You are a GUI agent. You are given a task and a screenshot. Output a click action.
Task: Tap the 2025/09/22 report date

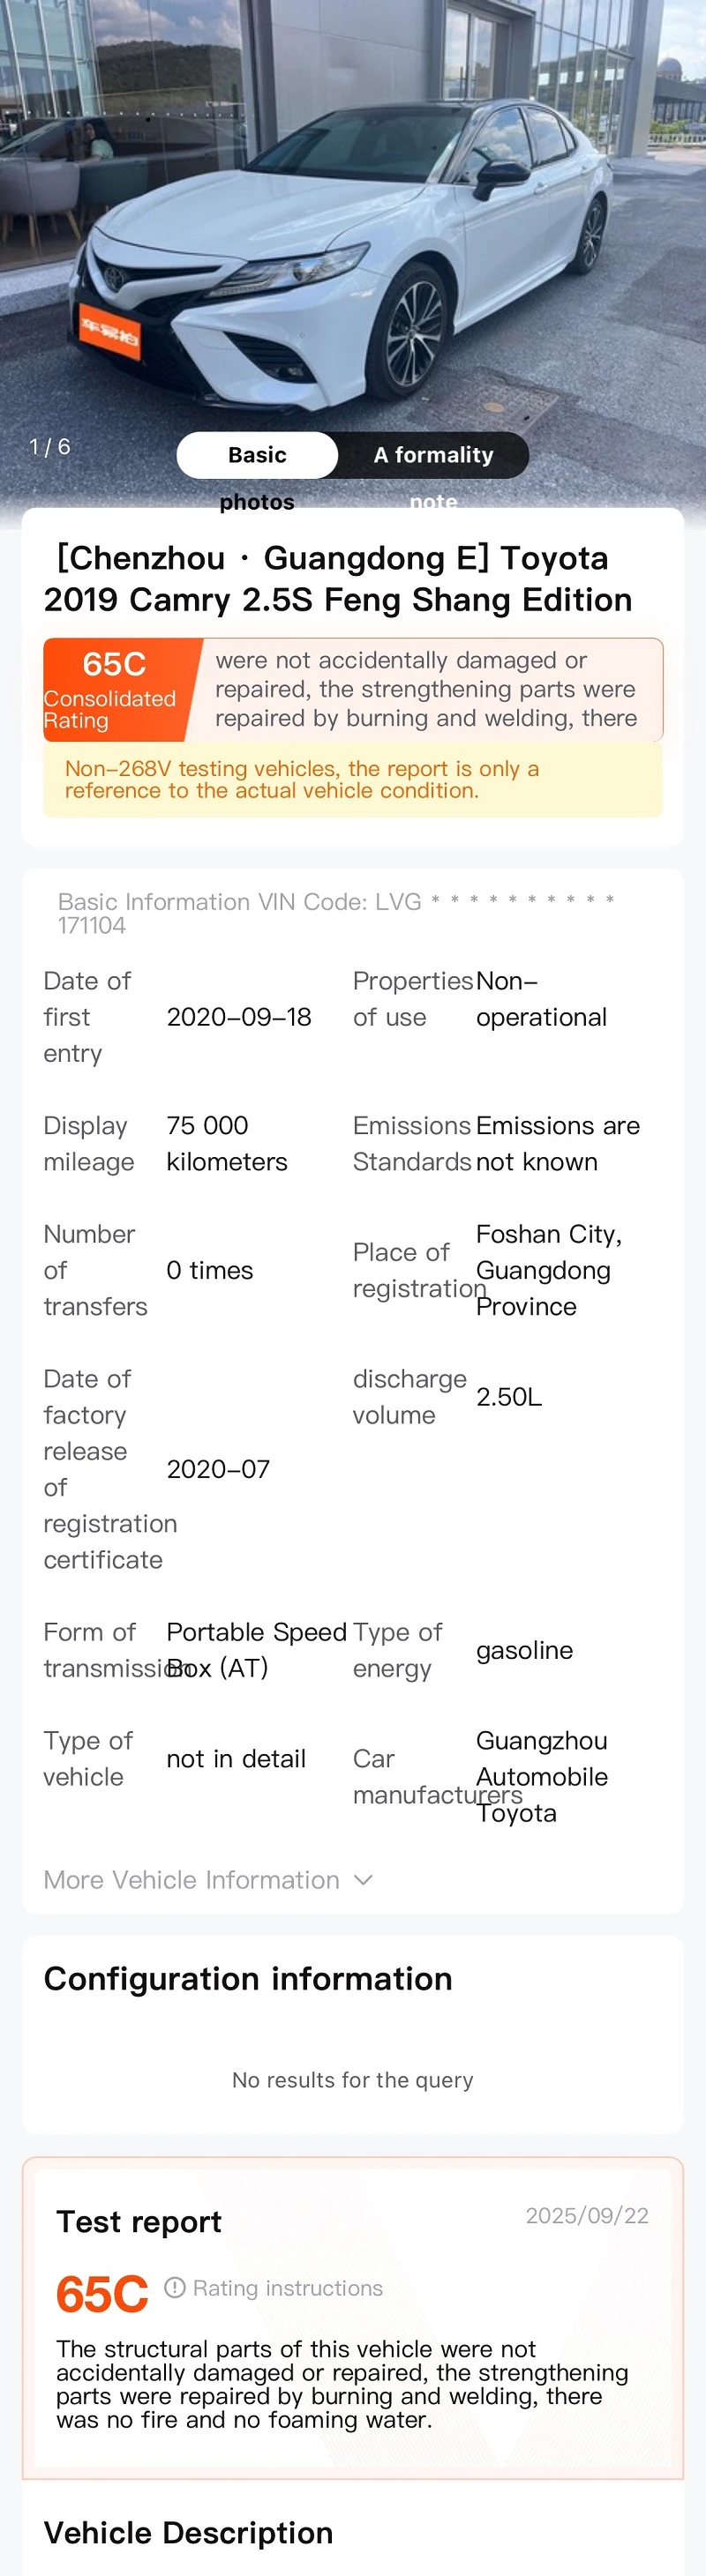coord(587,2215)
